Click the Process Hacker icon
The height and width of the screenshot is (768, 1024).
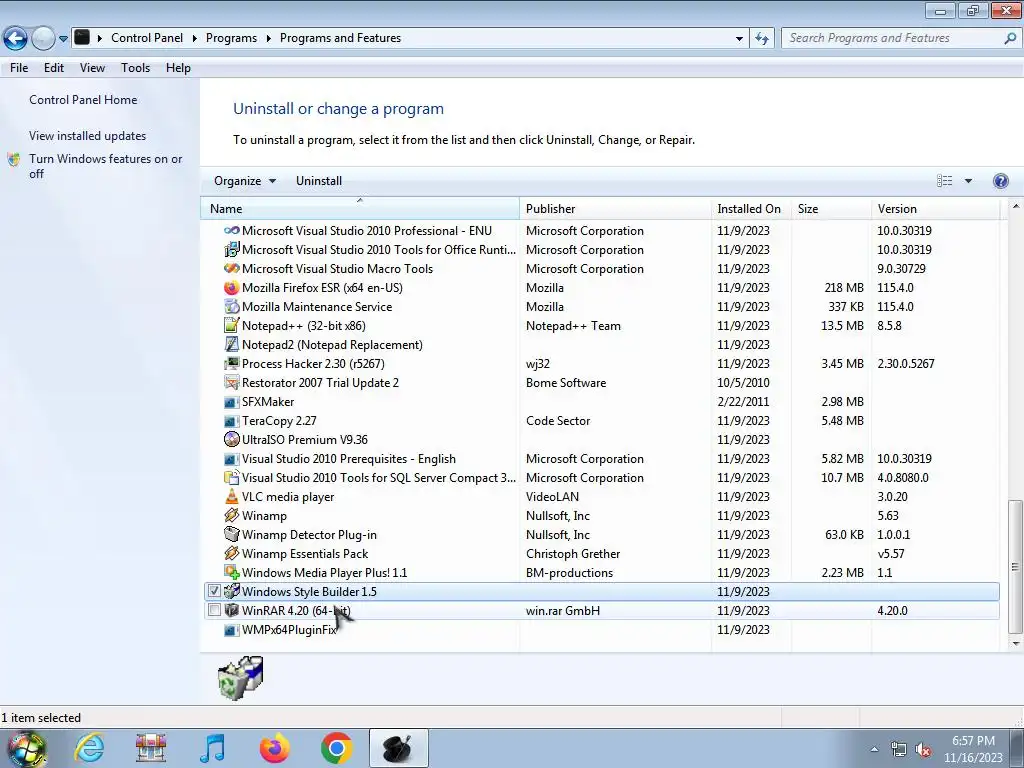[x=231, y=363]
